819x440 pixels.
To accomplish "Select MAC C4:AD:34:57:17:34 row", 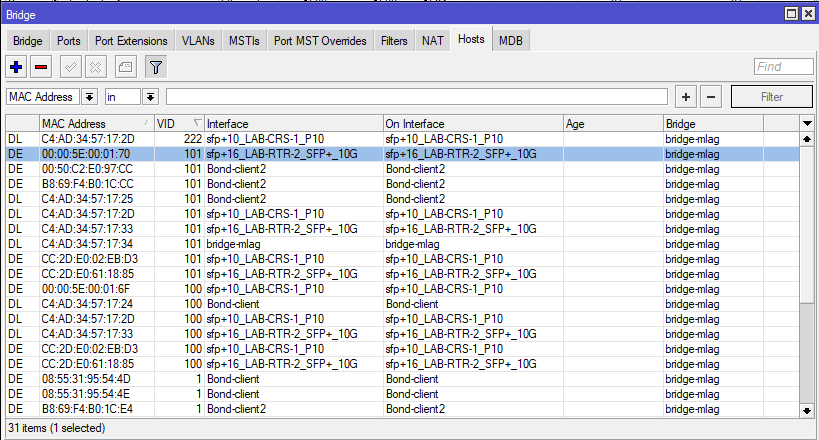I will click(x=402, y=244).
